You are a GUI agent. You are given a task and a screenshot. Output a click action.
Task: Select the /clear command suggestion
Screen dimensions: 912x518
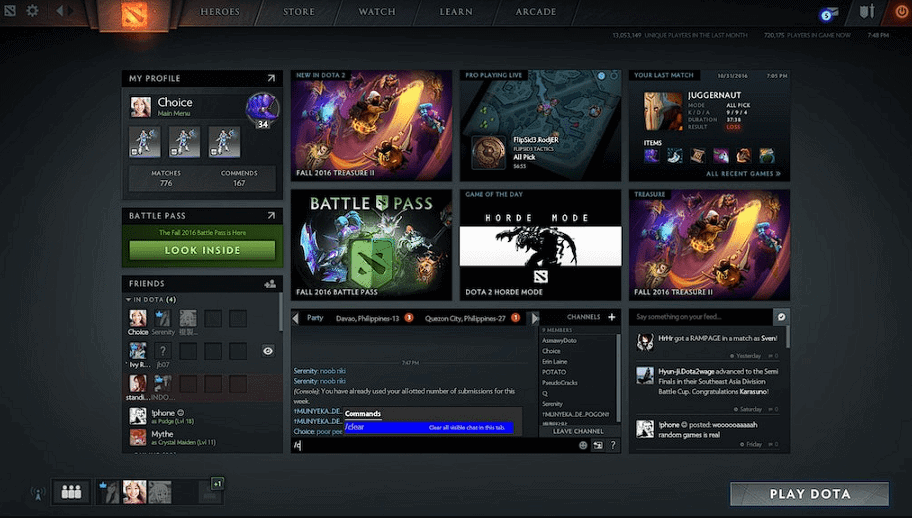(x=429, y=427)
